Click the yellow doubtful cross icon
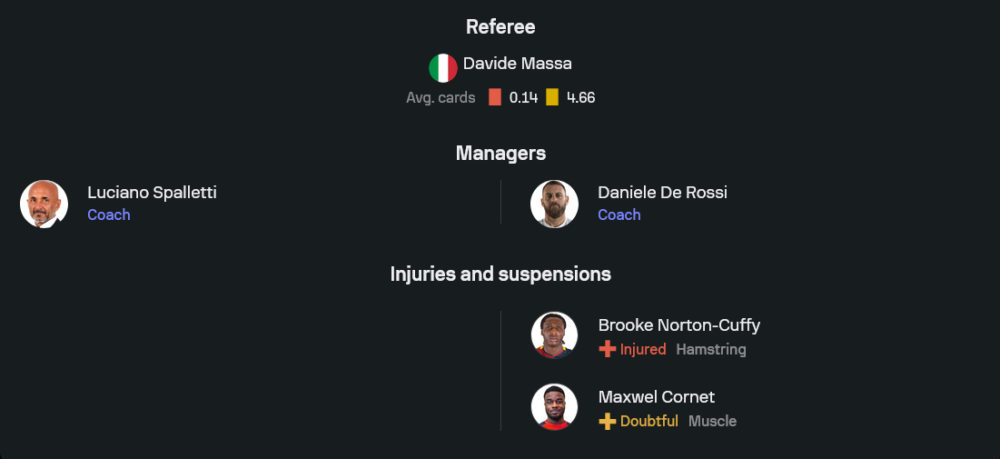Screen dimensions: 1000x459 (607, 421)
